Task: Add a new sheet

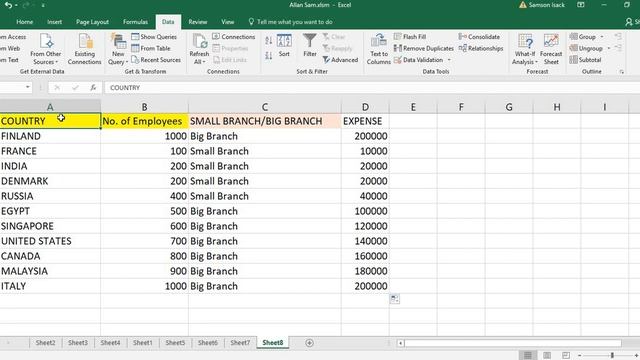Action: [x=309, y=343]
